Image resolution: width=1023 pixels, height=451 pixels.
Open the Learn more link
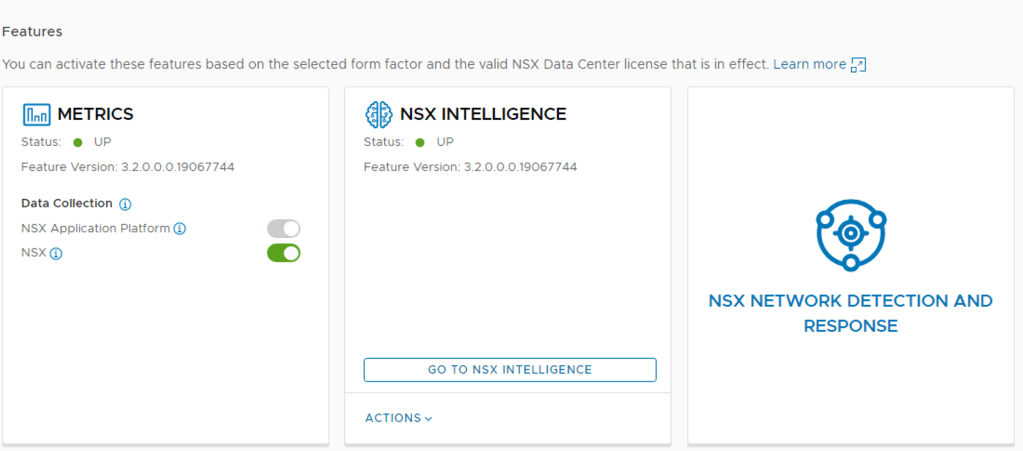(x=809, y=64)
